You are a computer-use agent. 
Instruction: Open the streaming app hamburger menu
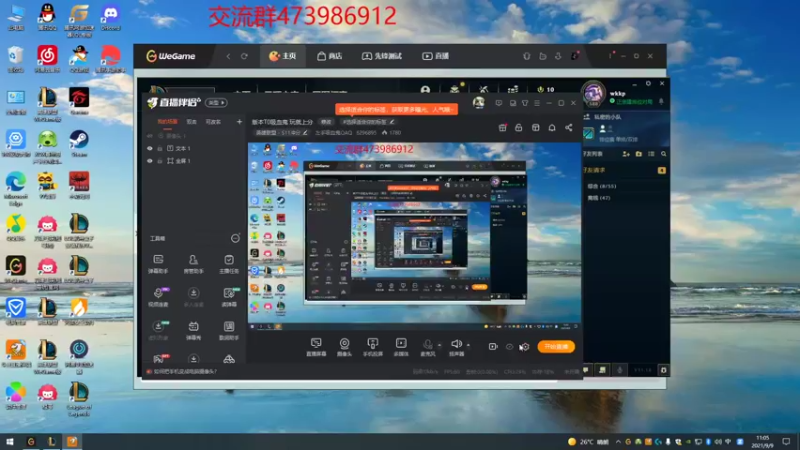coord(537,103)
